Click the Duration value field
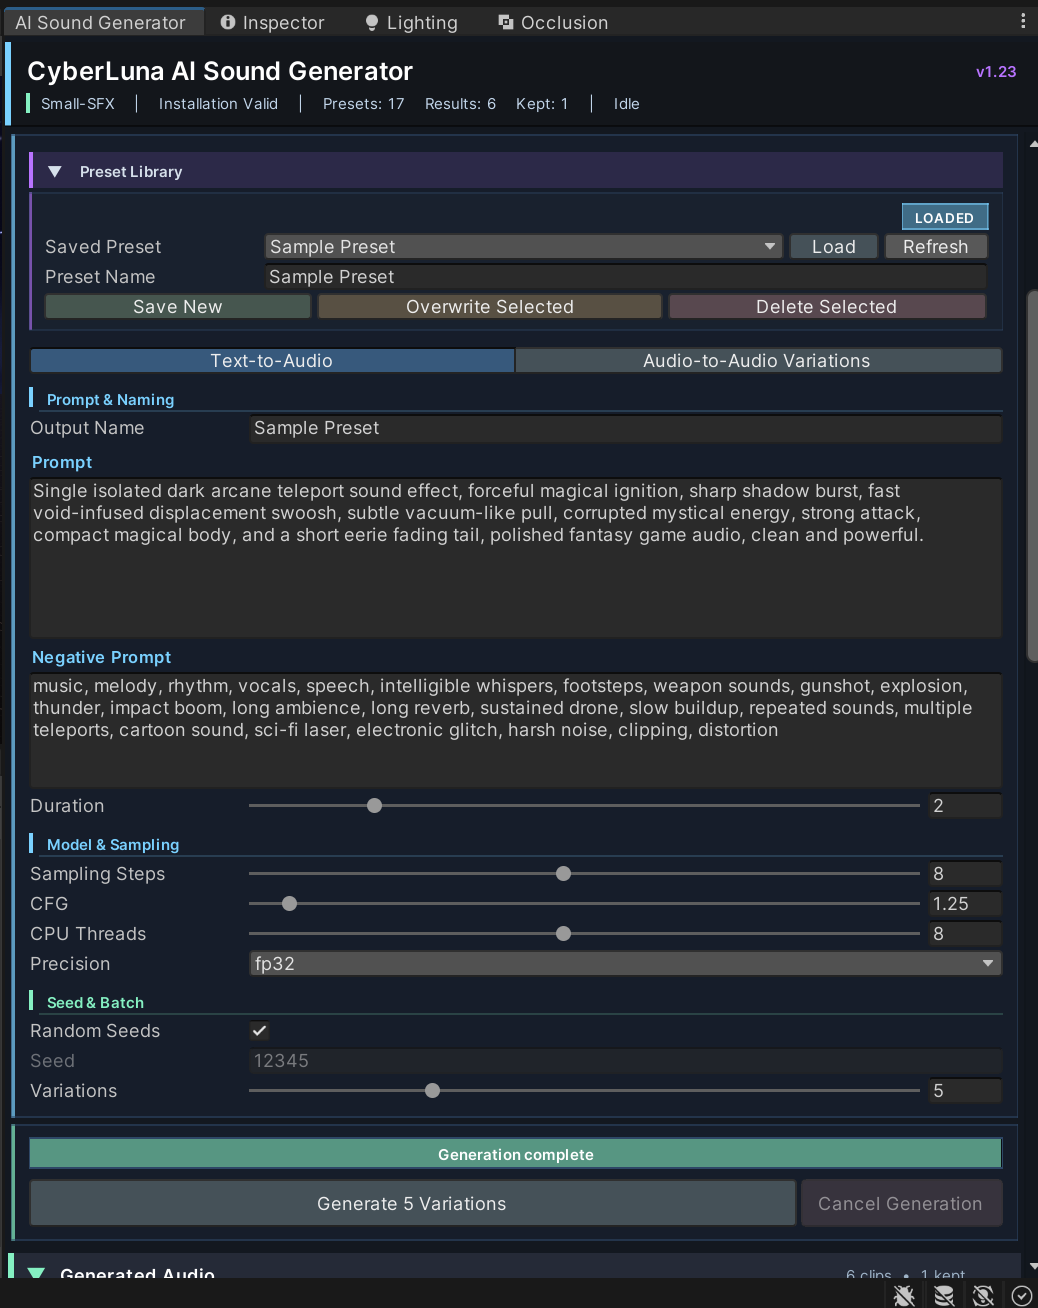The height and width of the screenshot is (1308, 1038). [x=965, y=806]
